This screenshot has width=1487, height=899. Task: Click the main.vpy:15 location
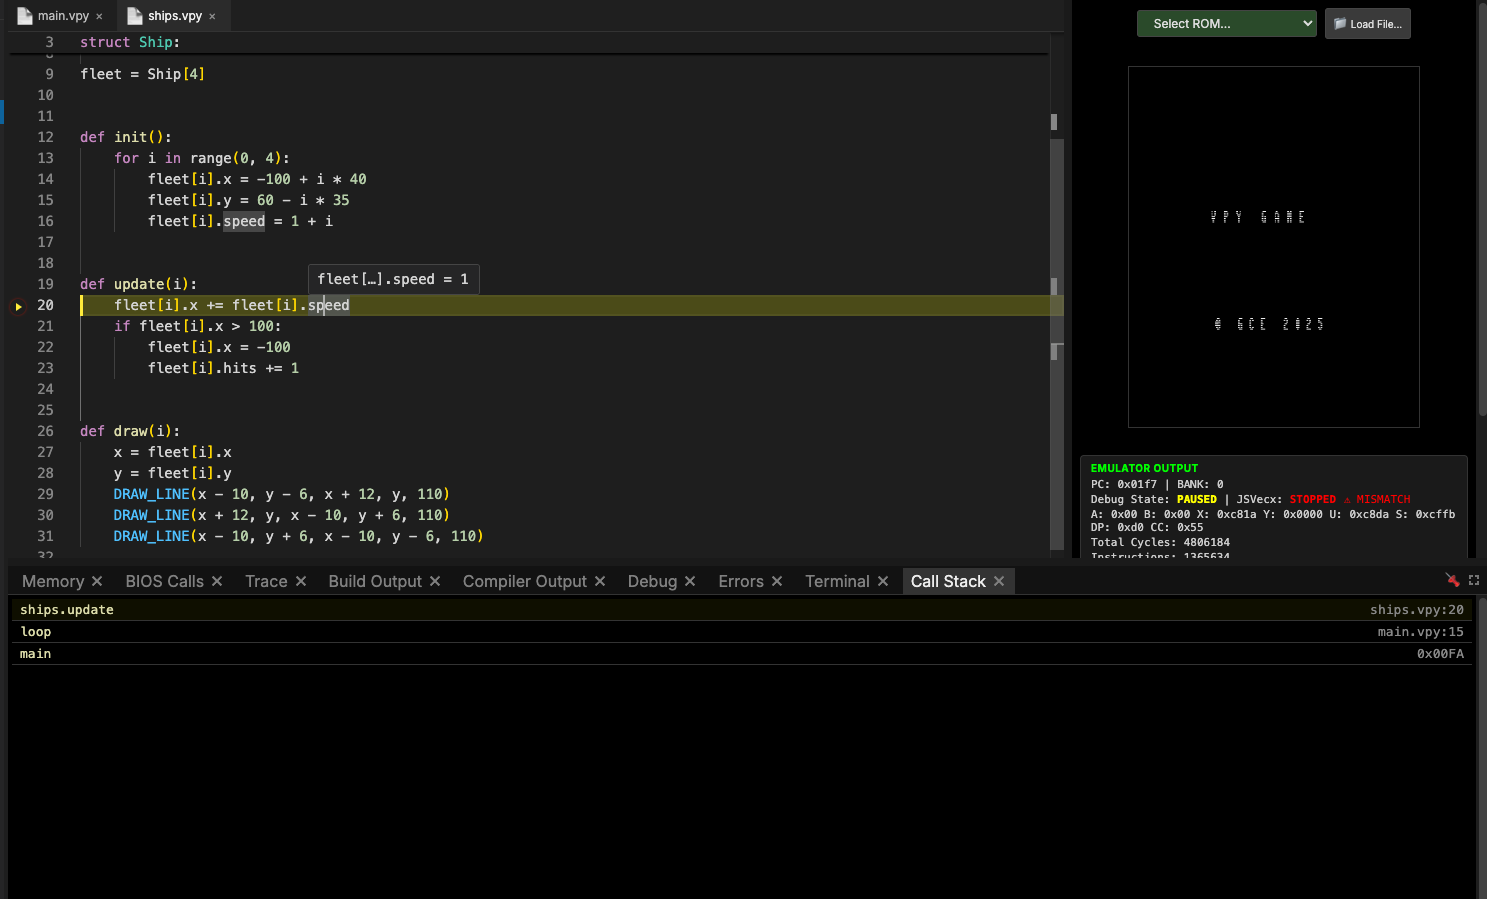1420,632
